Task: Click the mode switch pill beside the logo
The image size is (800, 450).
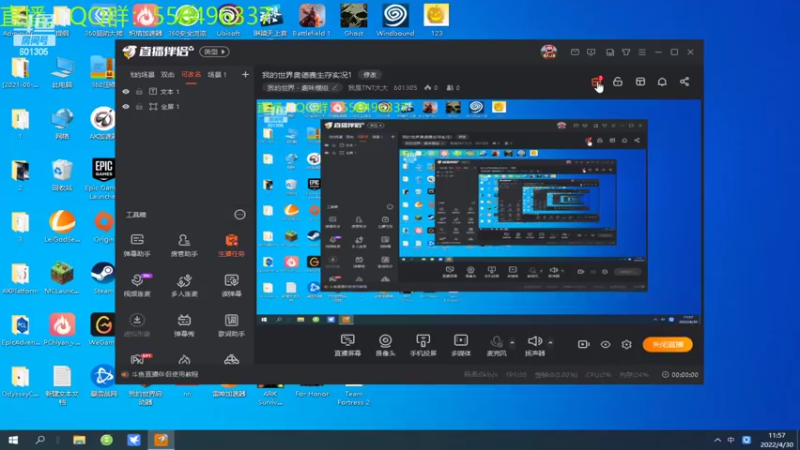Action: click(214, 52)
